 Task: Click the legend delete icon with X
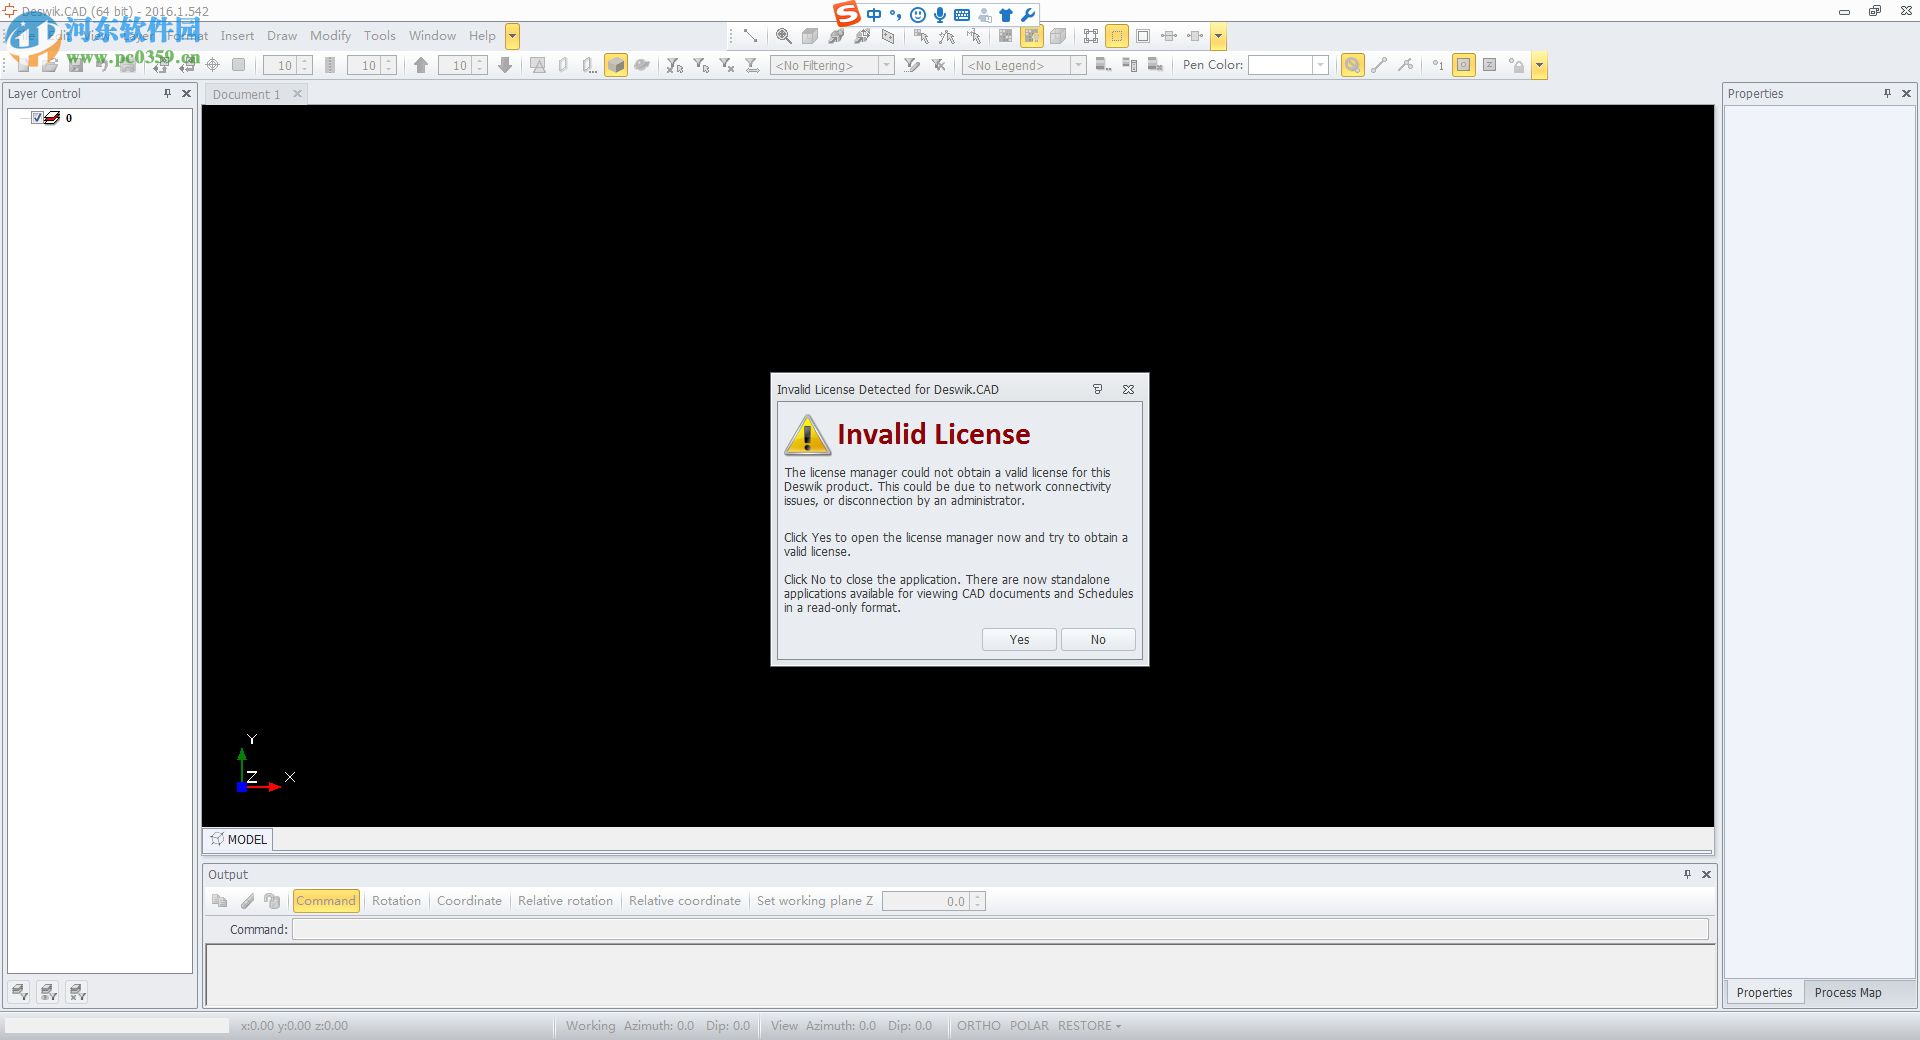pos(1155,65)
